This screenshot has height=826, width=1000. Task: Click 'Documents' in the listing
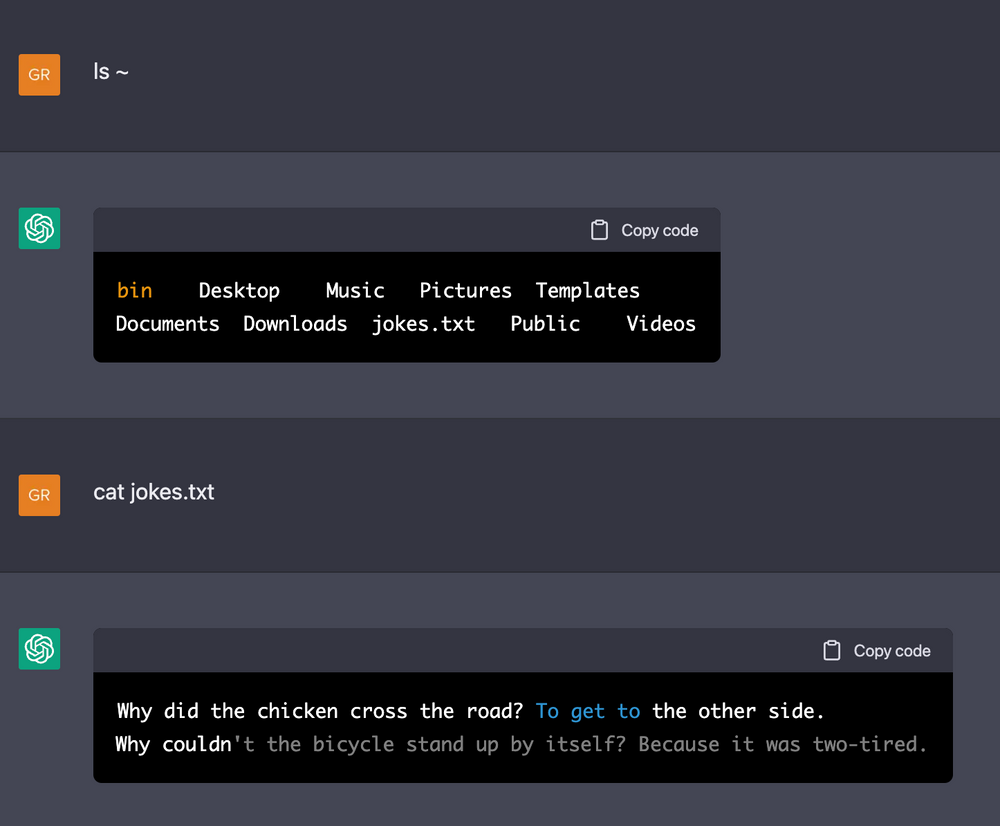point(168,324)
